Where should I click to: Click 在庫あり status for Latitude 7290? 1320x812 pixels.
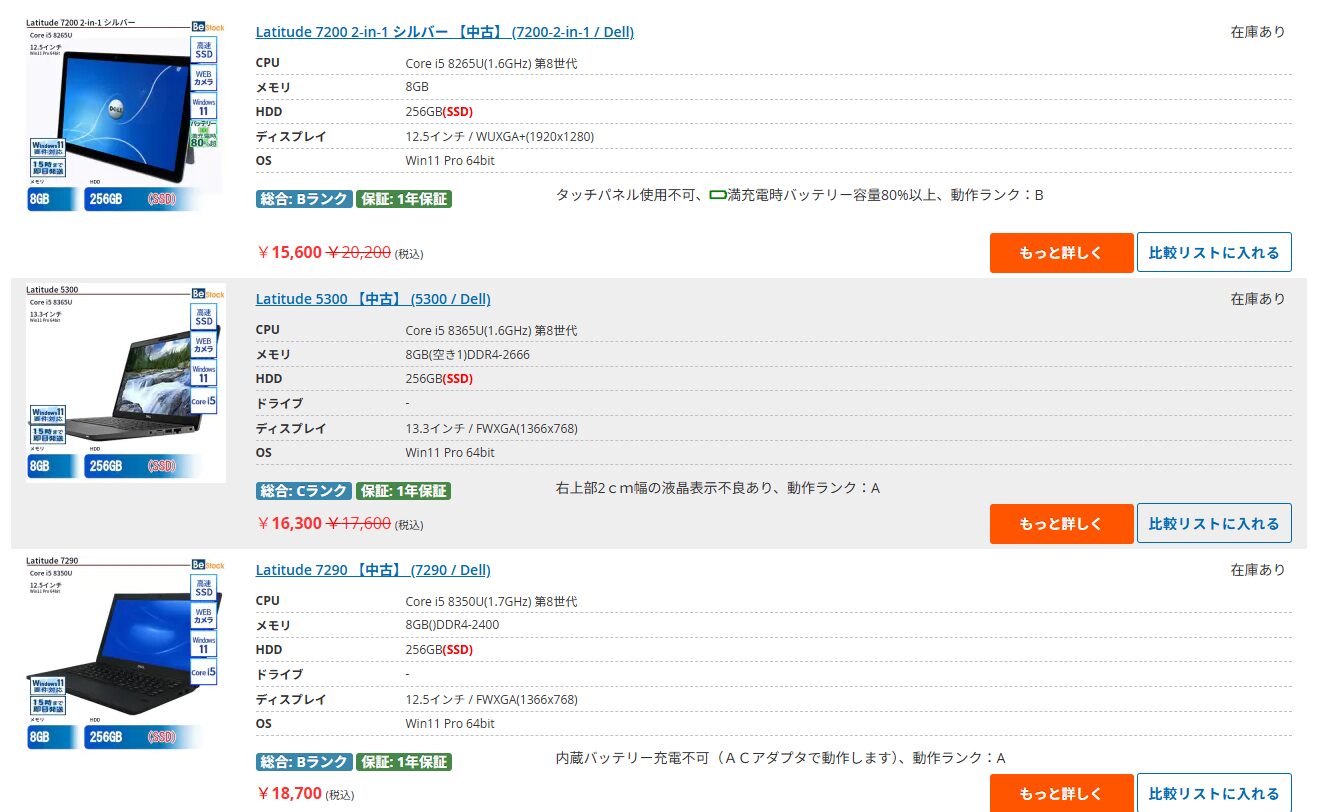tap(1258, 570)
